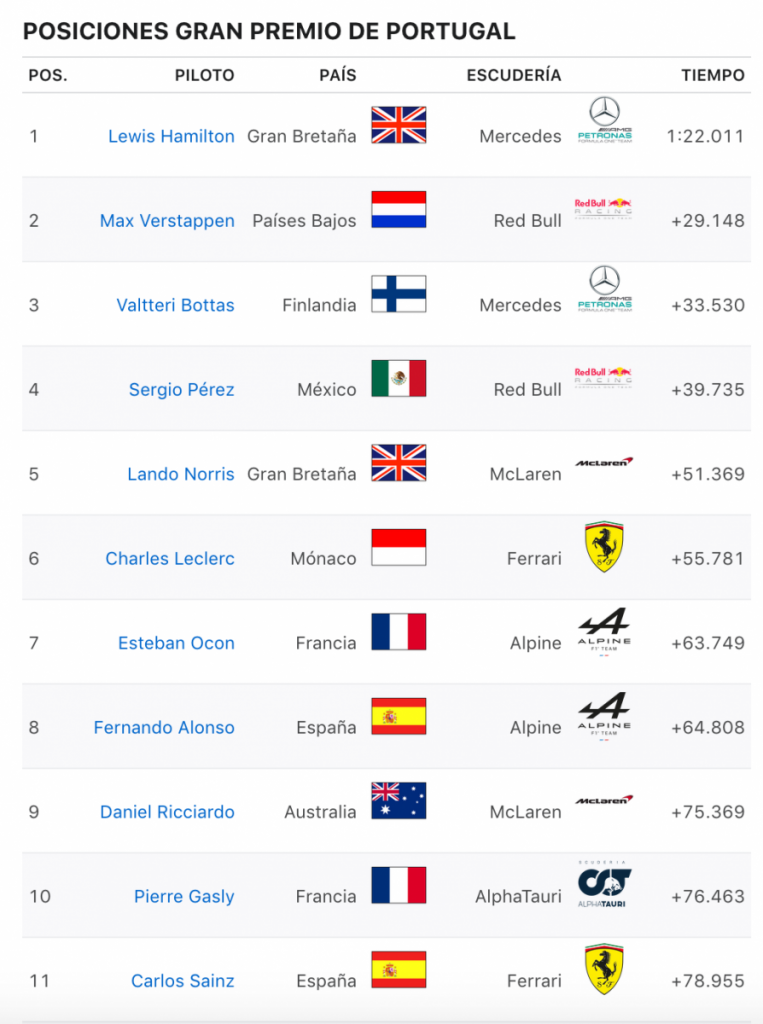Click Ferrari logo in Charles Leclerc's row
Image resolution: width=763 pixels, height=1024 pixels.
tap(604, 547)
